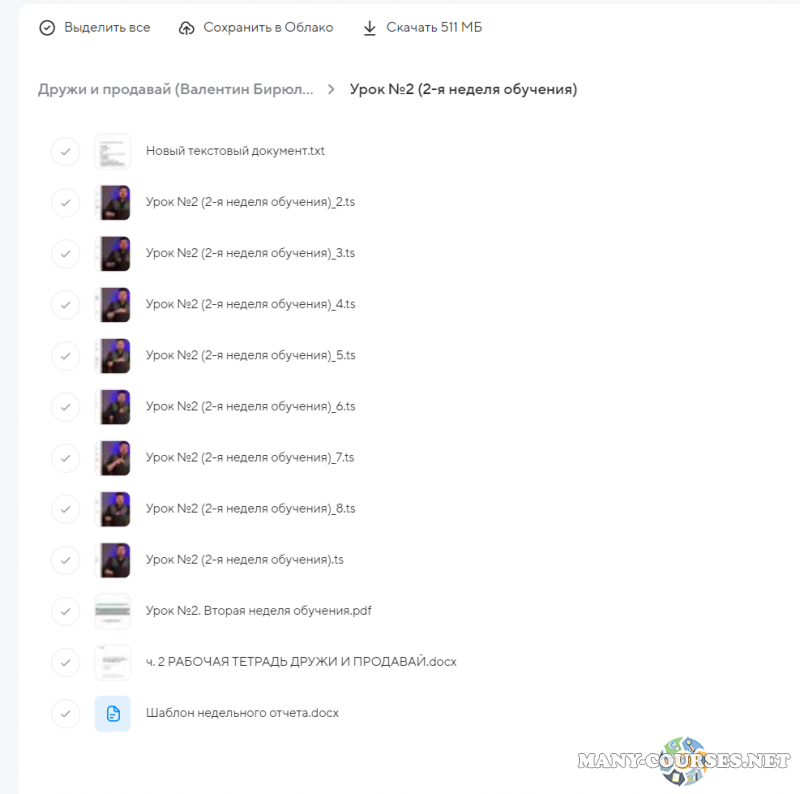Screen dimensions: 800x794
Task: Open the Новый текстовый документ.txt file icon
Action: pos(113,152)
